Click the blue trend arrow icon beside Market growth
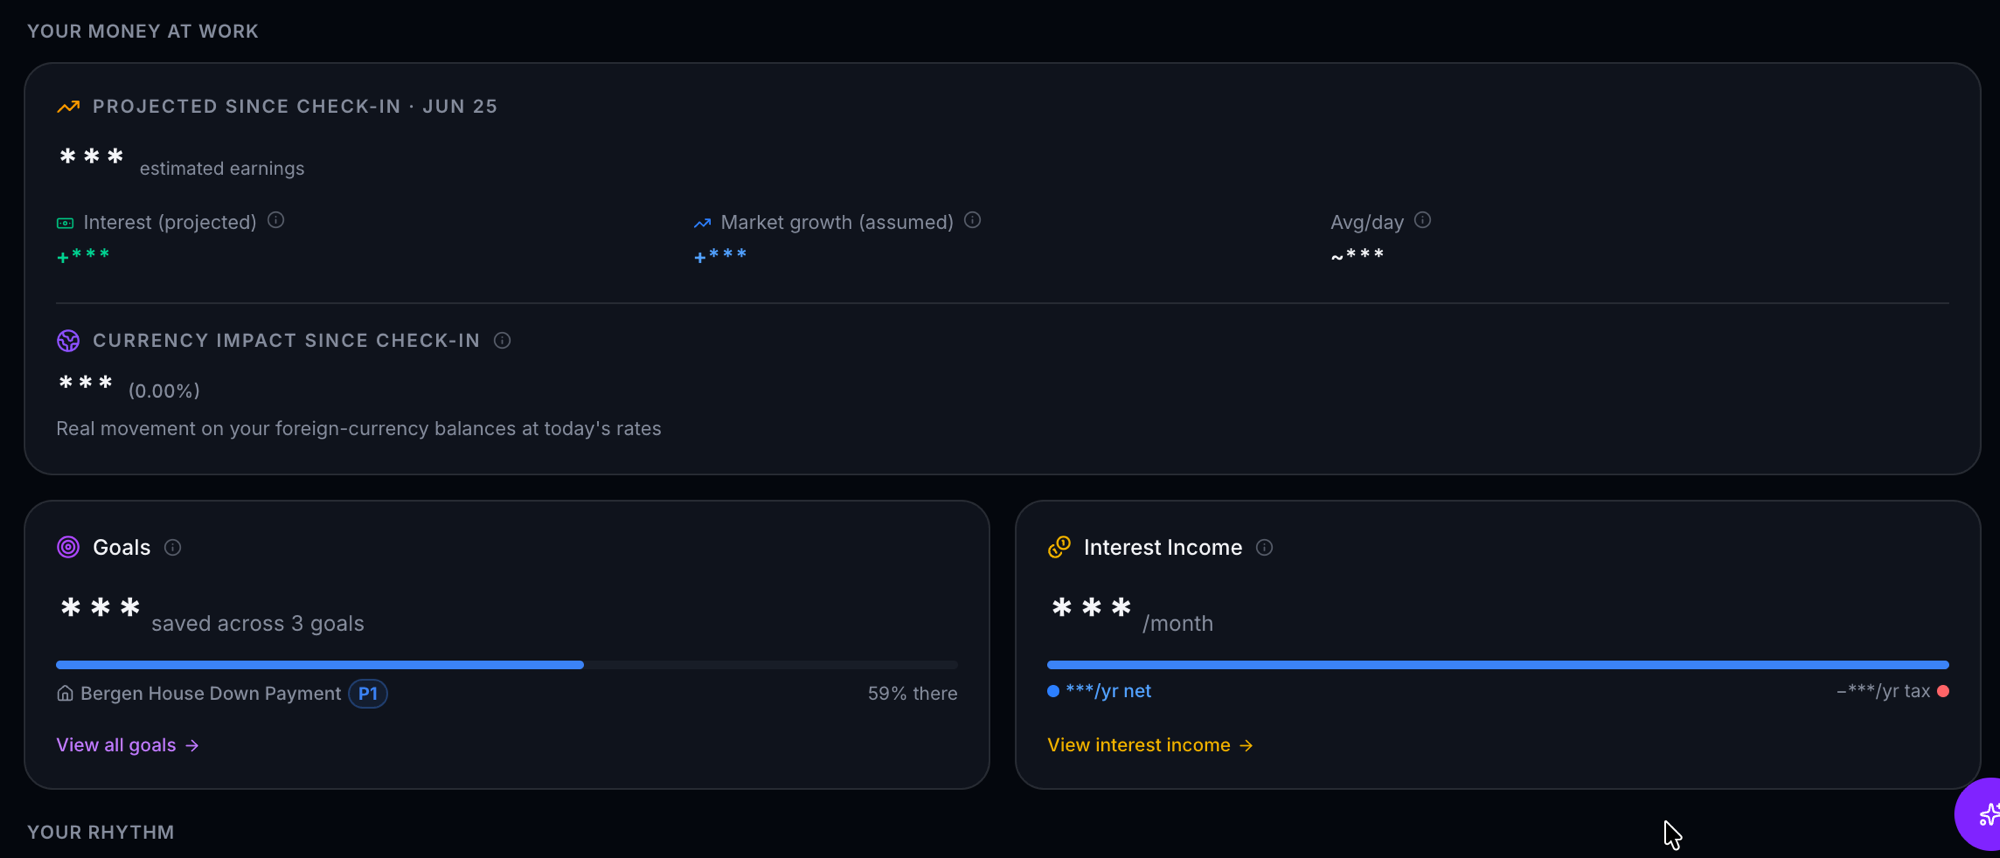This screenshot has width=2000, height=858. [x=702, y=223]
